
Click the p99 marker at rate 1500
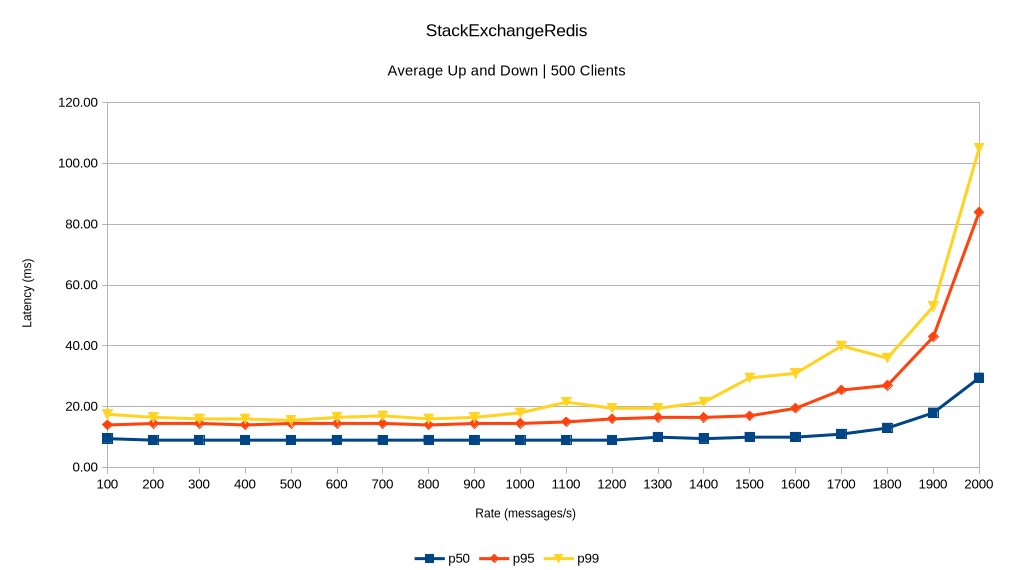click(x=749, y=377)
